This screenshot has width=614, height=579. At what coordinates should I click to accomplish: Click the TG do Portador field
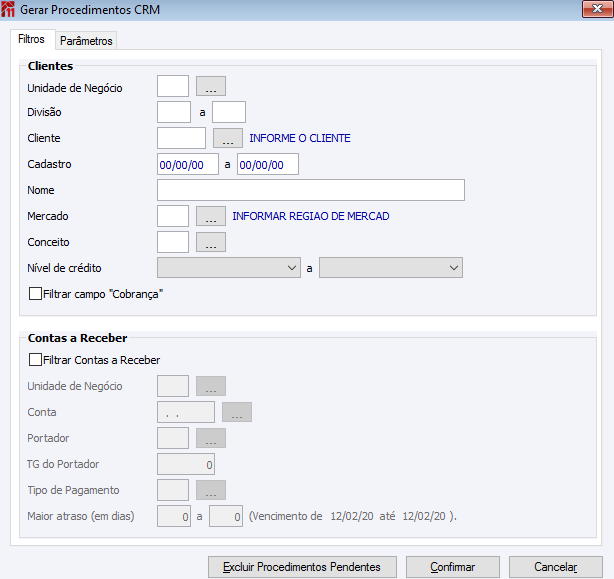coord(186,464)
